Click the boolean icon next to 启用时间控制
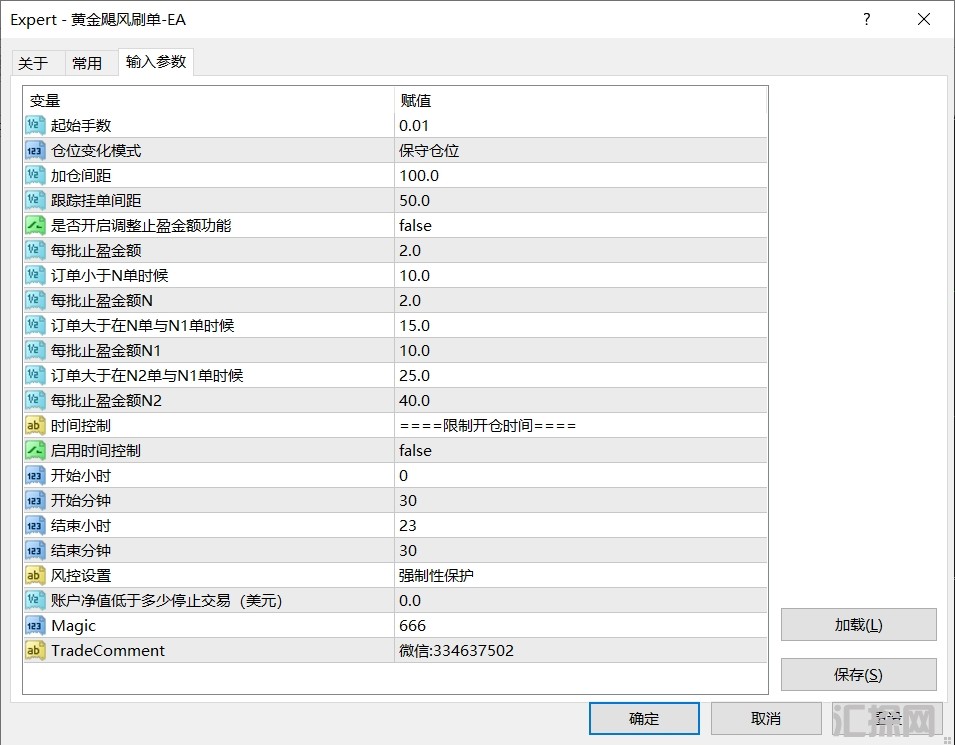 coord(35,450)
